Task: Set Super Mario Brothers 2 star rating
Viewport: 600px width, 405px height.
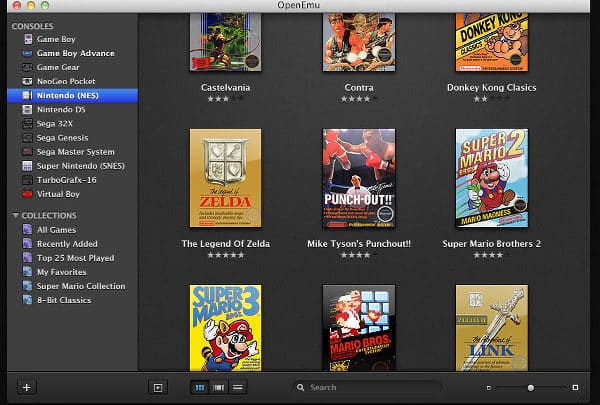Action: (x=492, y=255)
